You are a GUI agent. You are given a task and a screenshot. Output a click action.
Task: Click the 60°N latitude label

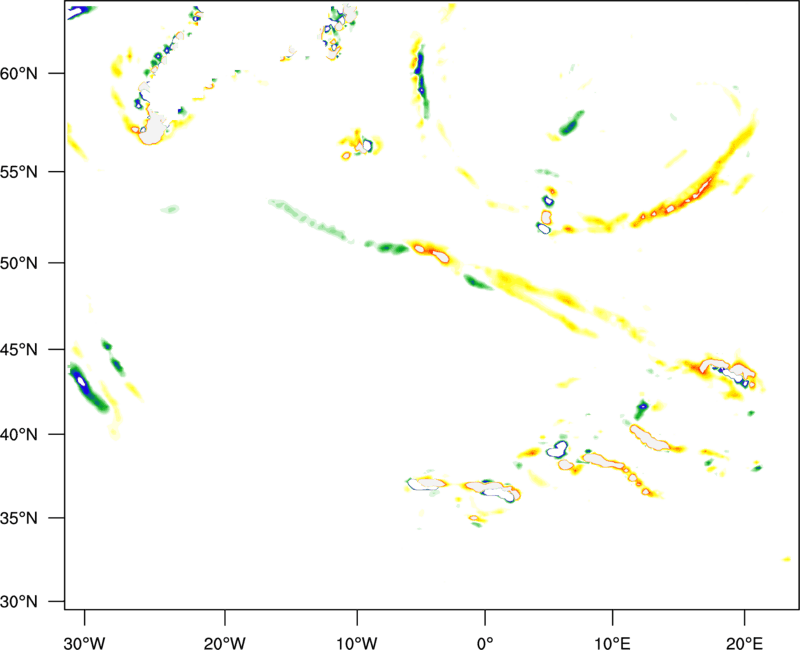[19, 74]
